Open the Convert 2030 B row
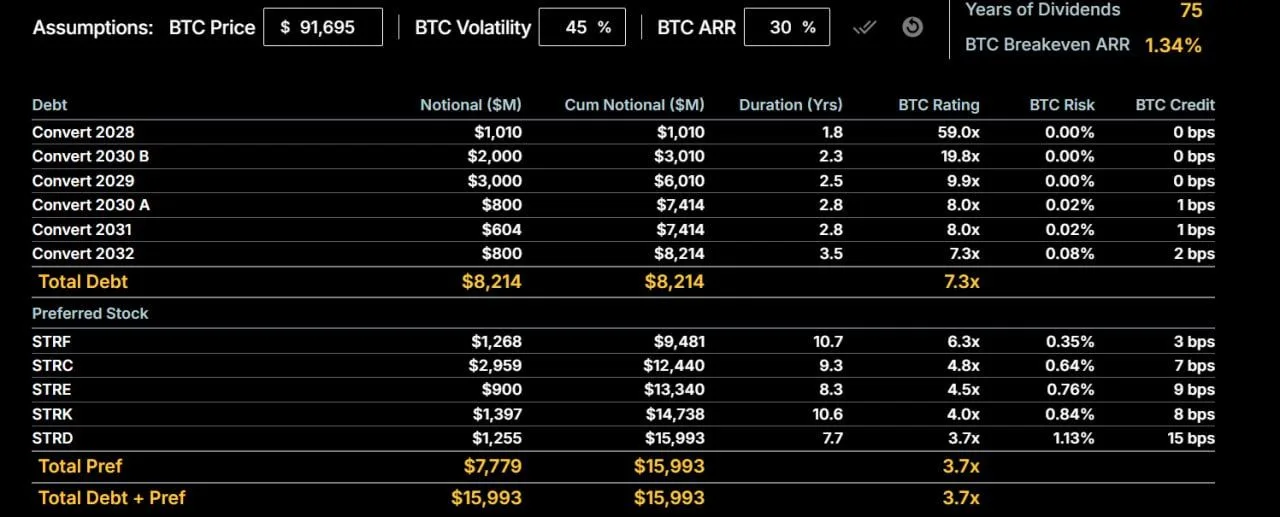Screen dimensions: 1280x517 (91, 156)
